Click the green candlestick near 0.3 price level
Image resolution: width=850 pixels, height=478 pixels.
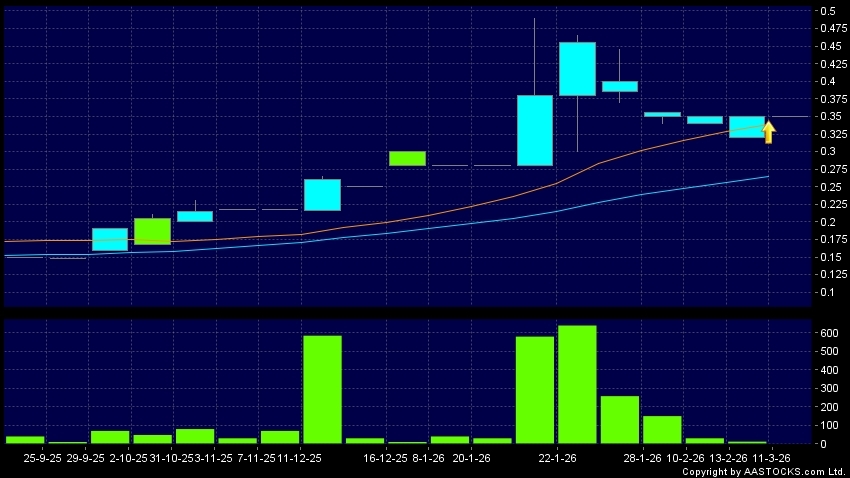407,158
